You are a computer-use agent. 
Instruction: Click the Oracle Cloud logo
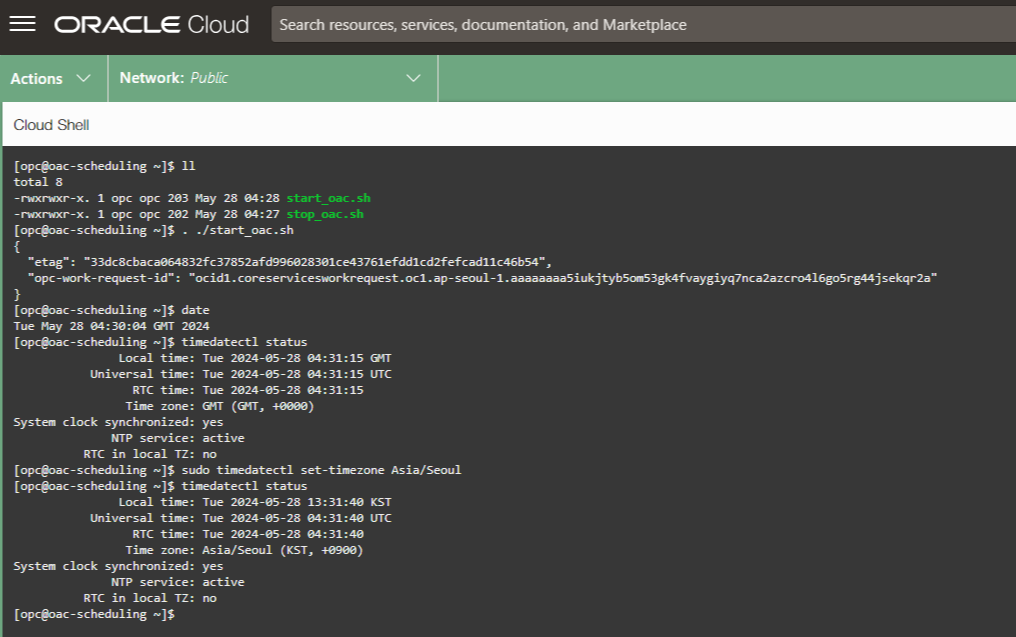[x=151, y=25]
